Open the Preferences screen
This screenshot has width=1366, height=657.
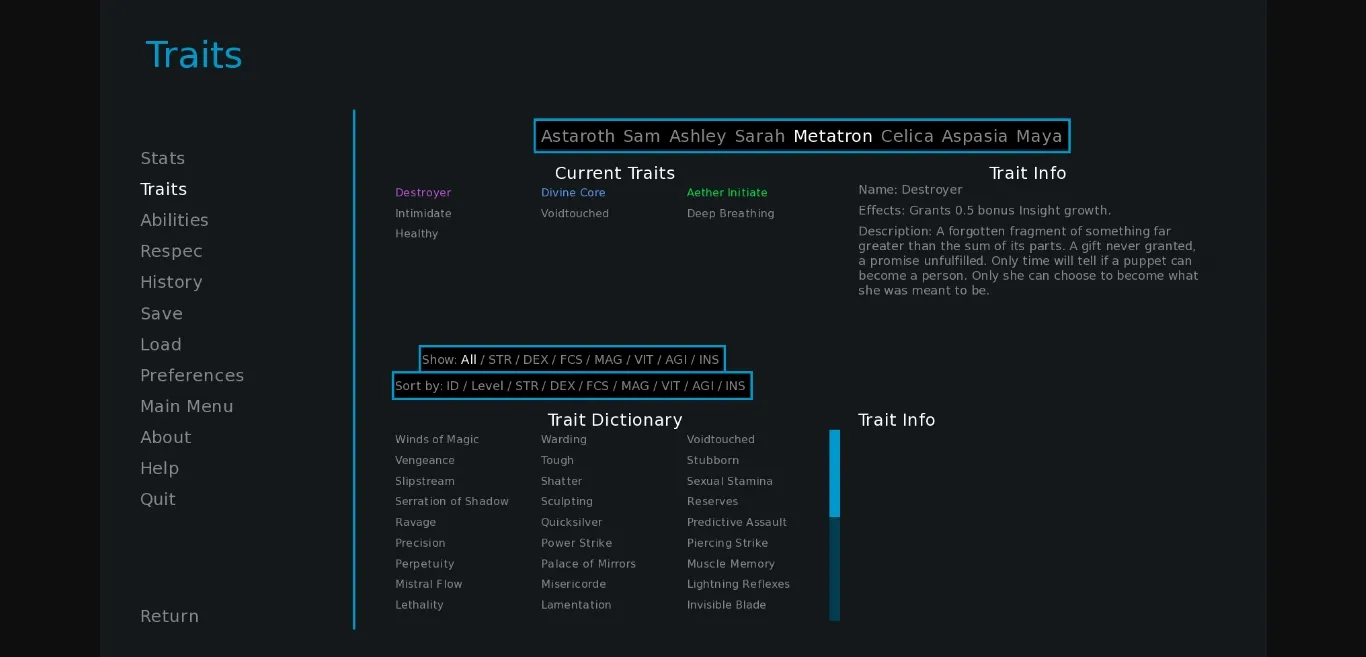[192, 375]
